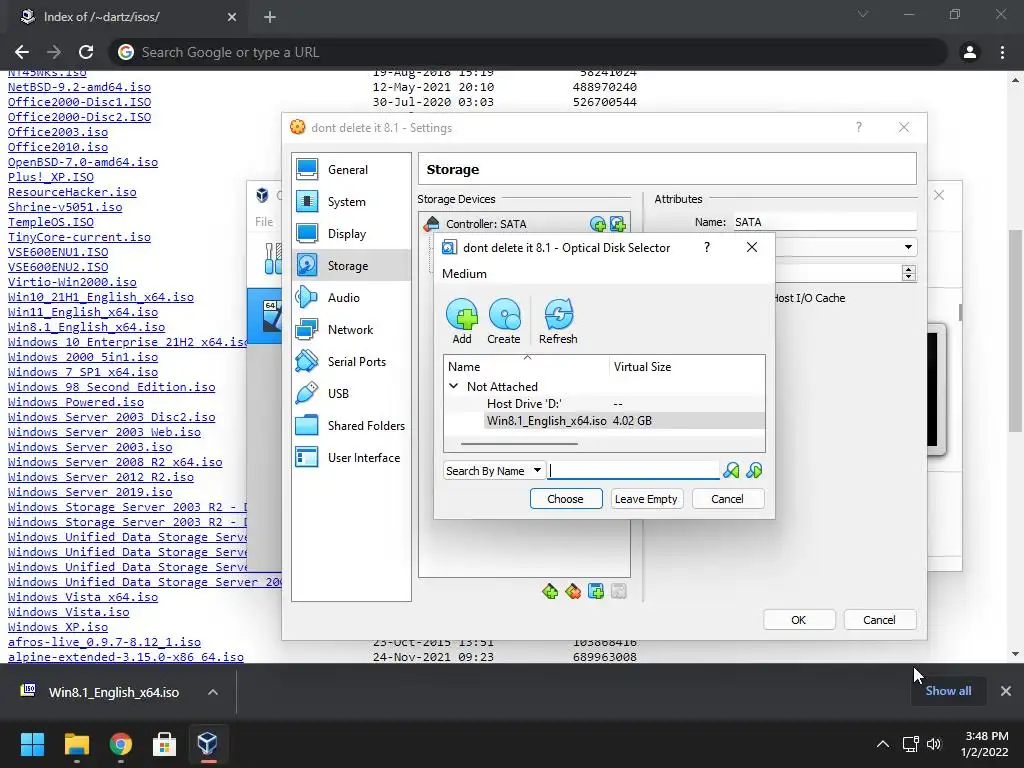Screen dimensions: 1024x768
Task: Open the Display settings category
Action: [351, 234]
